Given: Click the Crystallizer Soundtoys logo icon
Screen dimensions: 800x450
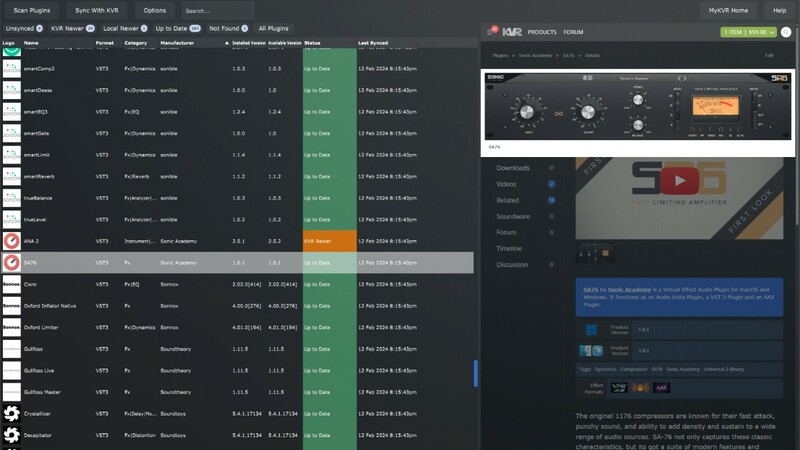Looking at the screenshot, I should pyautogui.click(x=11, y=413).
